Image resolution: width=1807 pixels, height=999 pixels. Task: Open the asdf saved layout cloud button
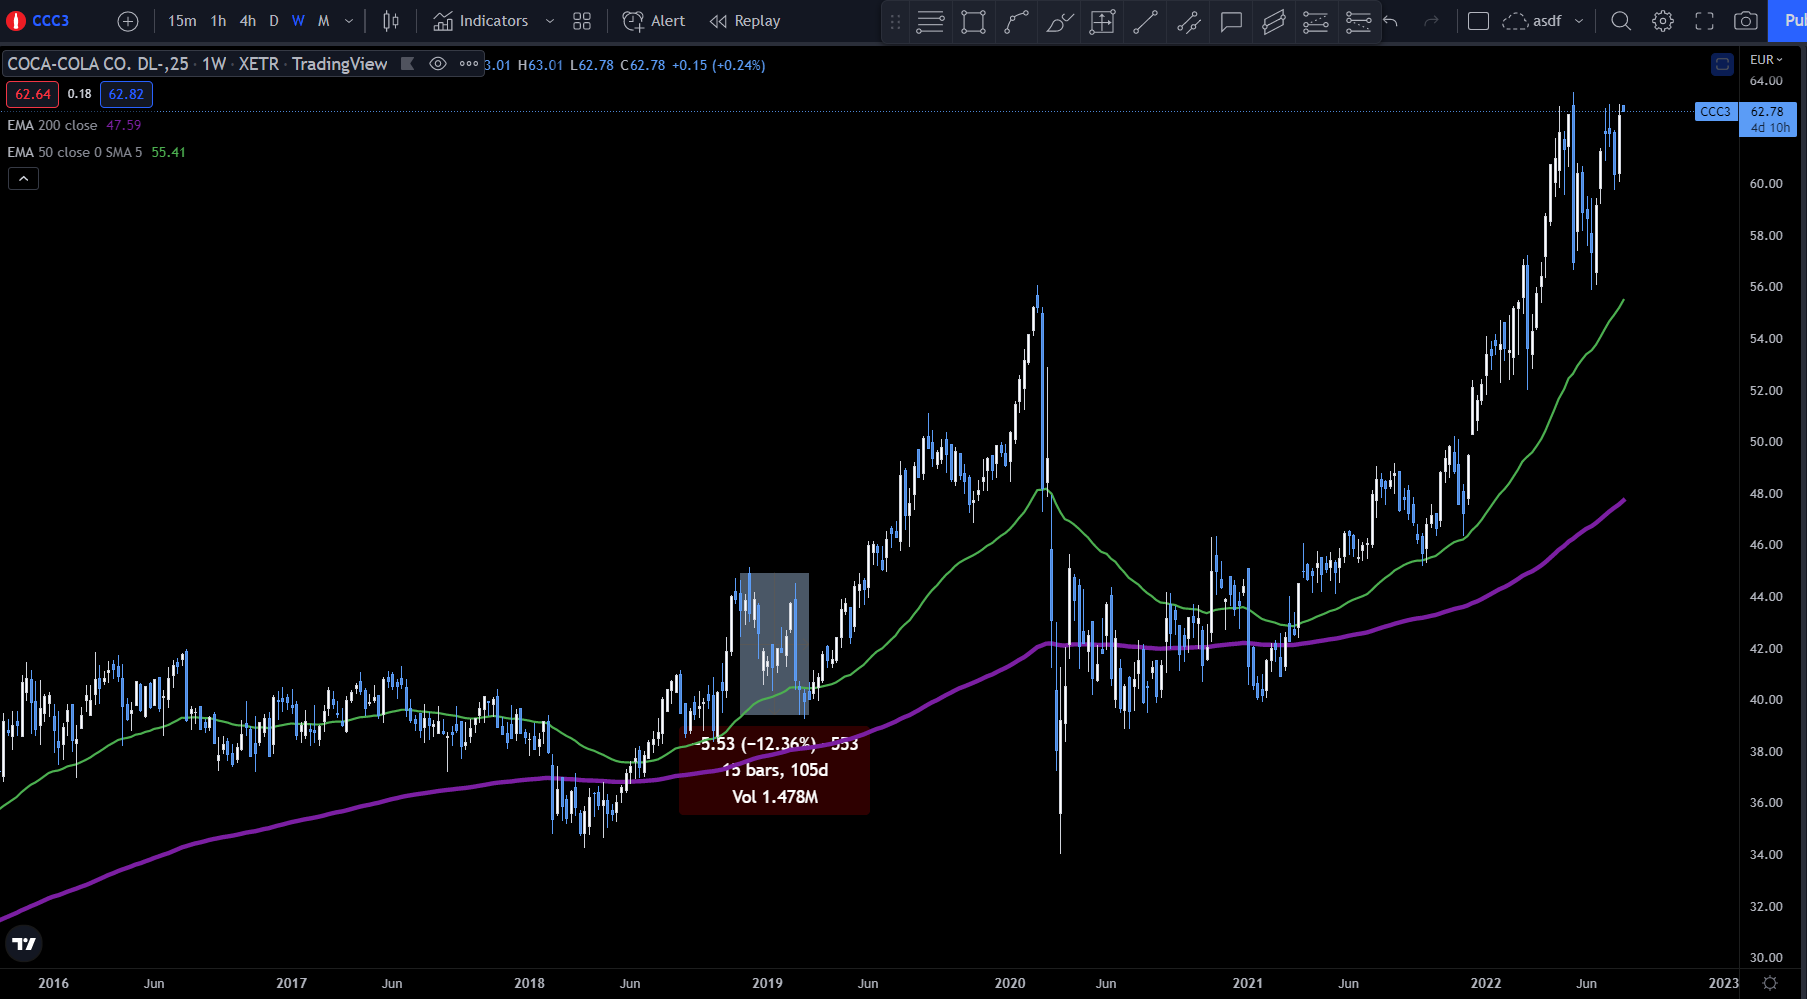point(1532,21)
